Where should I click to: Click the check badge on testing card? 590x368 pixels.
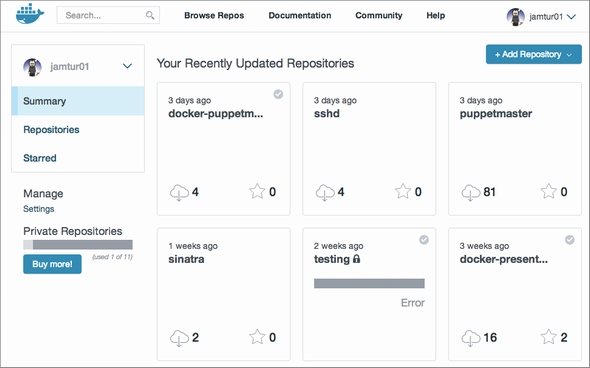click(x=424, y=240)
